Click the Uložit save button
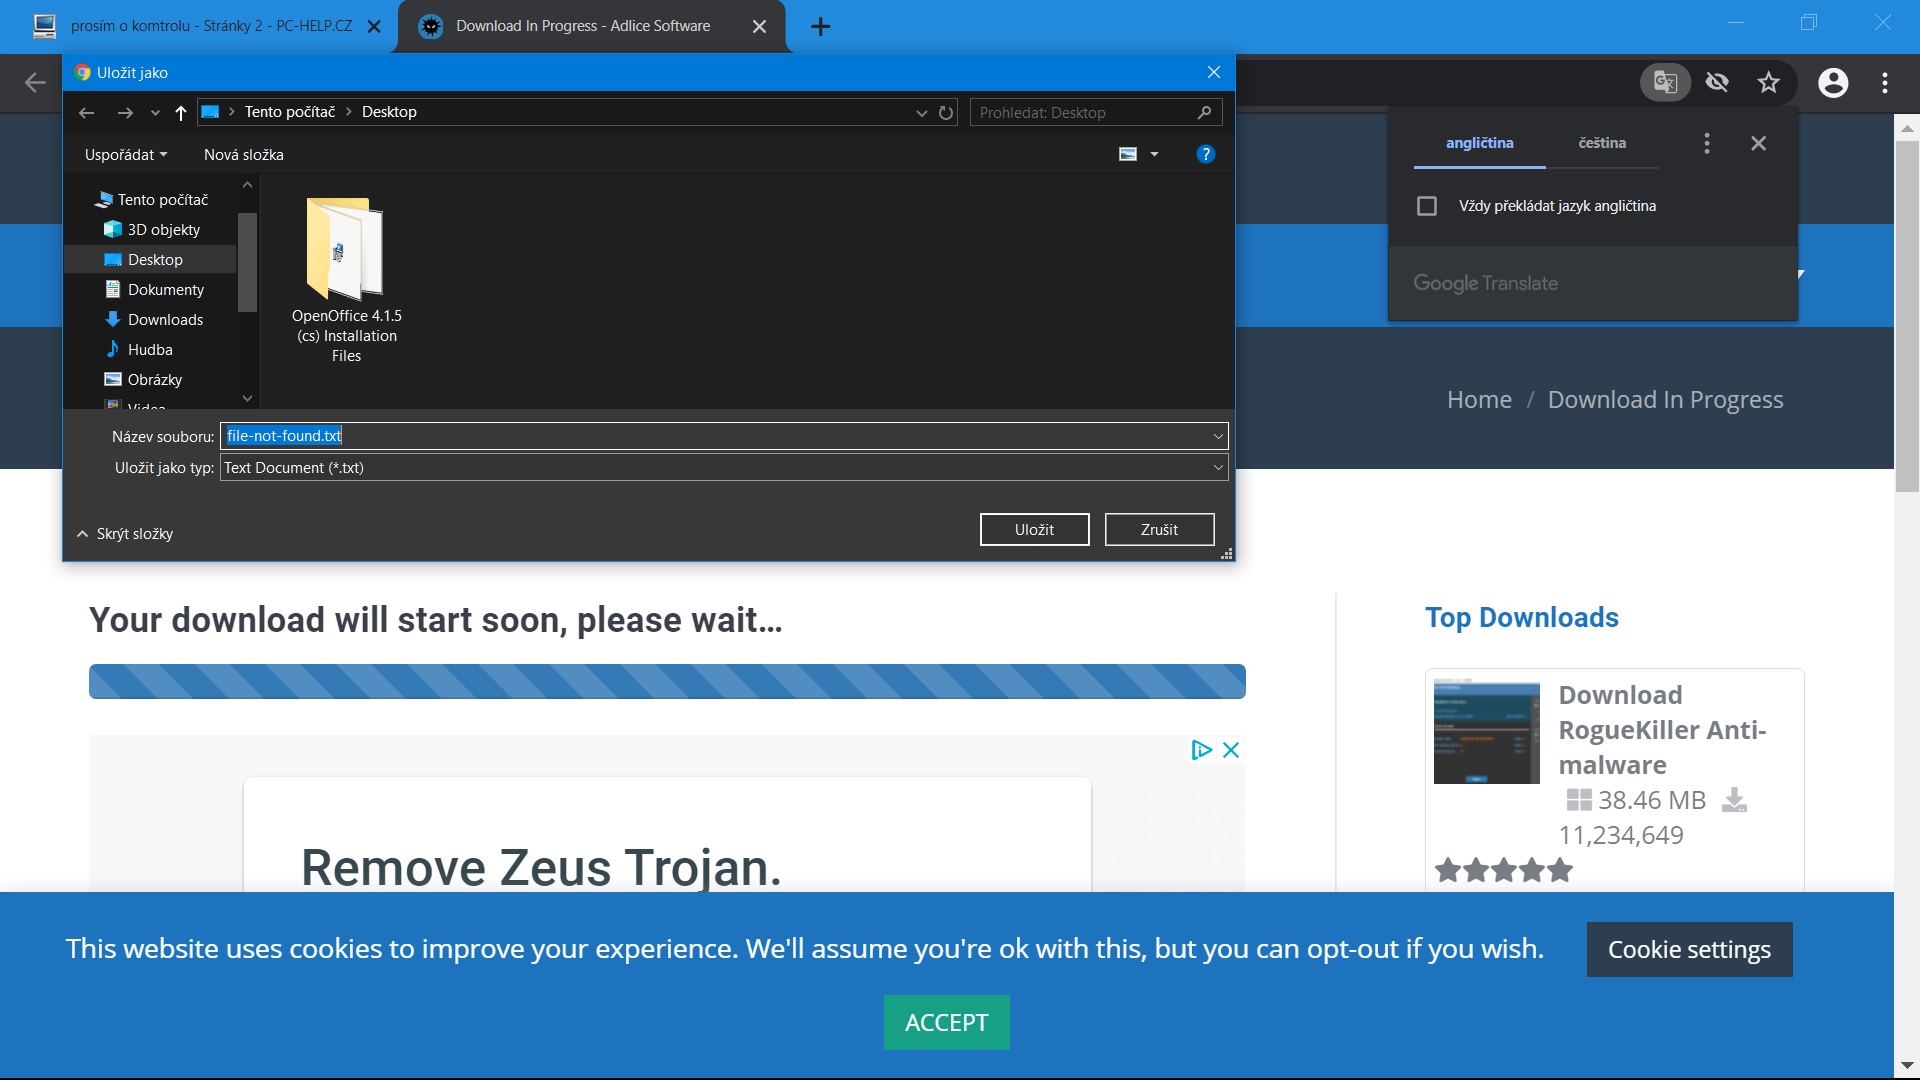Image resolution: width=1920 pixels, height=1080 pixels. coord(1034,530)
